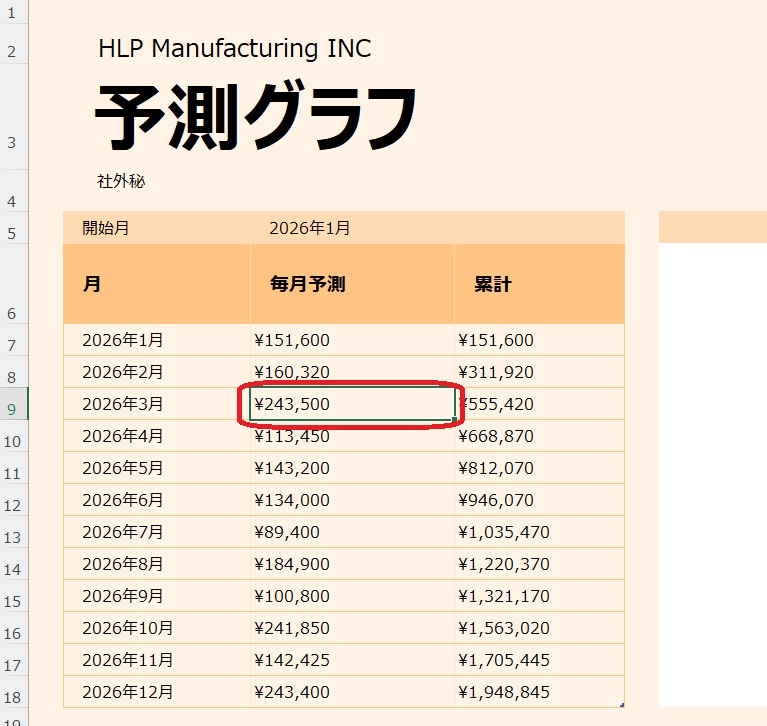Click the 予測グラフ title text
The height and width of the screenshot is (726, 767).
pyautogui.click(x=255, y=117)
